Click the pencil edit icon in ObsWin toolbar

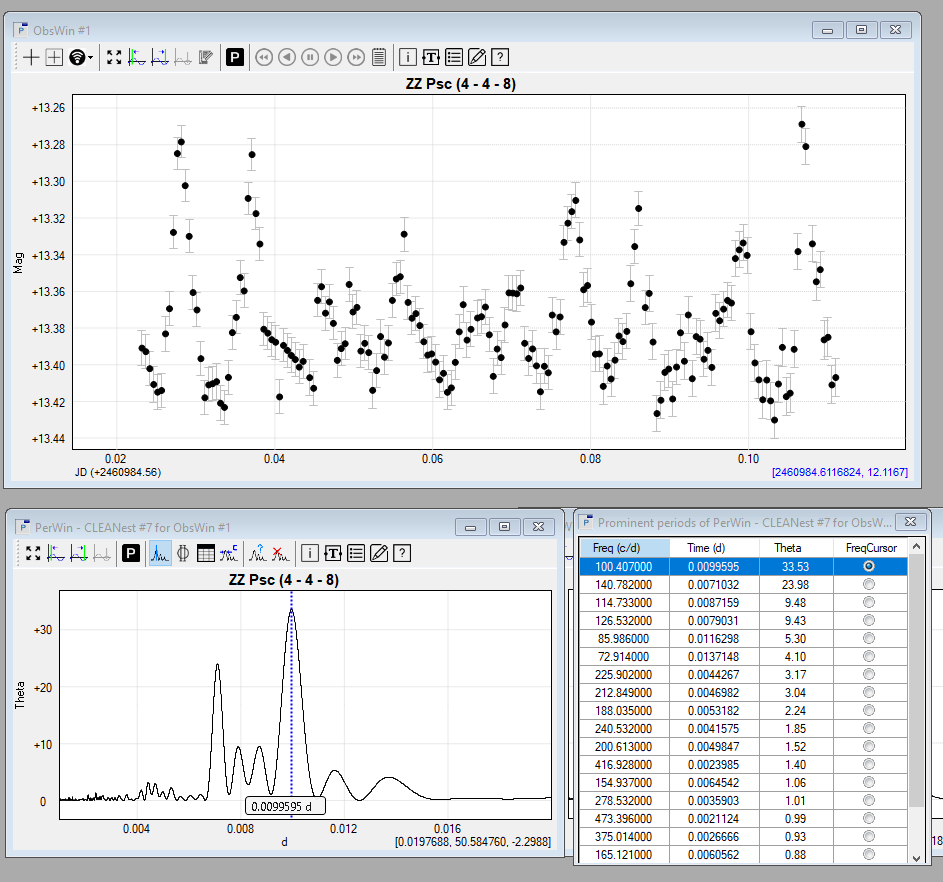[477, 57]
